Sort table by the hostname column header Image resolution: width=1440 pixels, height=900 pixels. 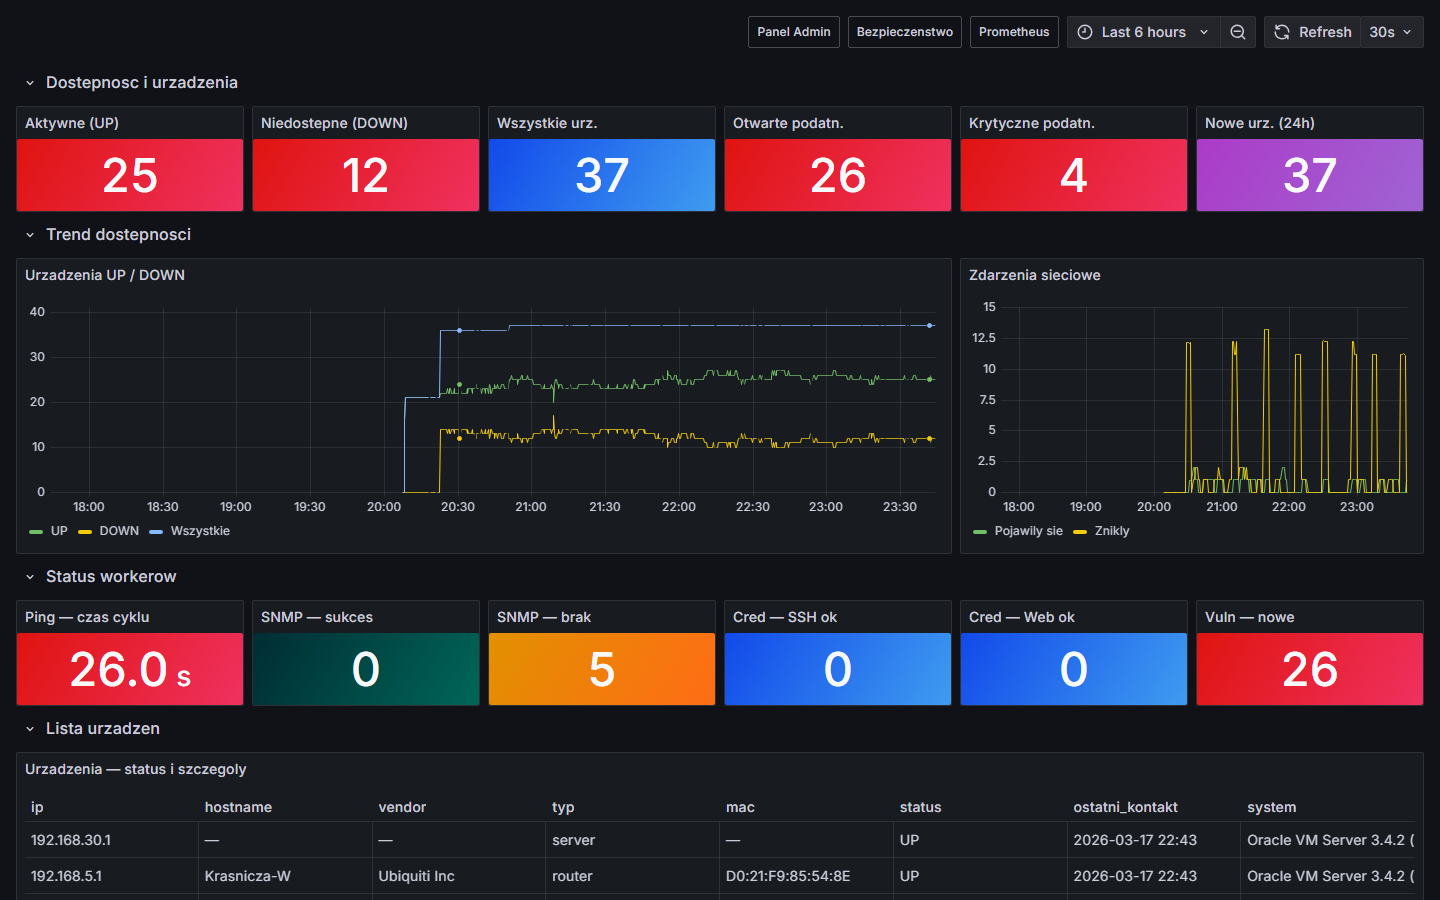point(238,807)
